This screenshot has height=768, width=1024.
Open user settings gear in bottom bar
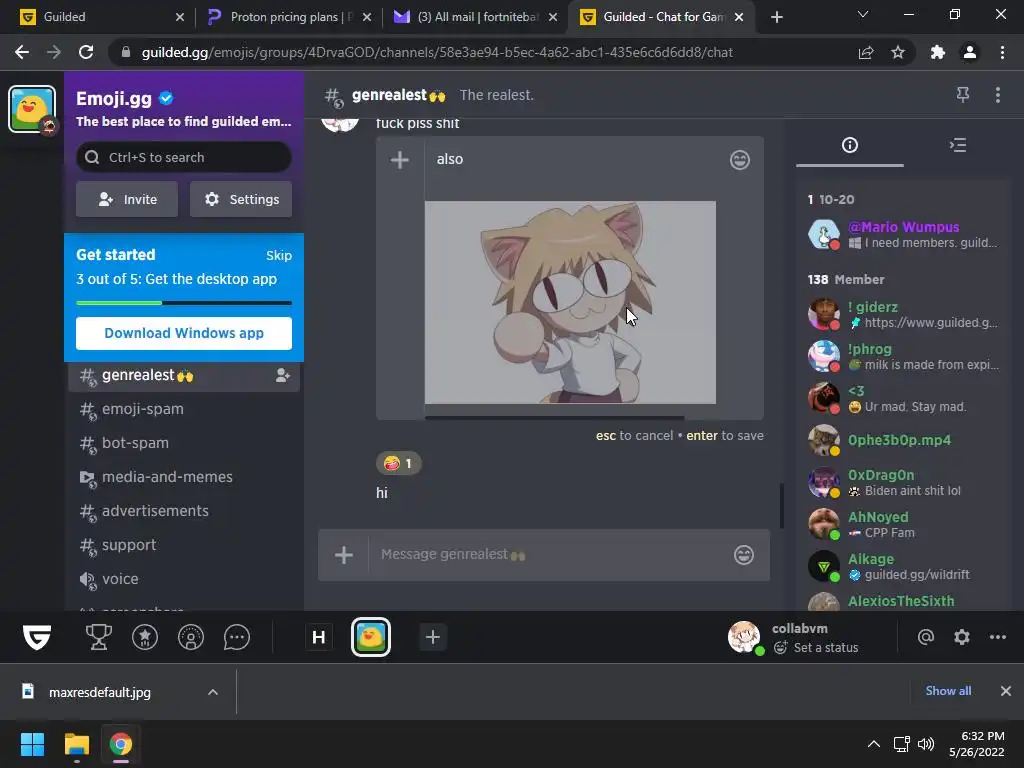[x=961, y=637]
